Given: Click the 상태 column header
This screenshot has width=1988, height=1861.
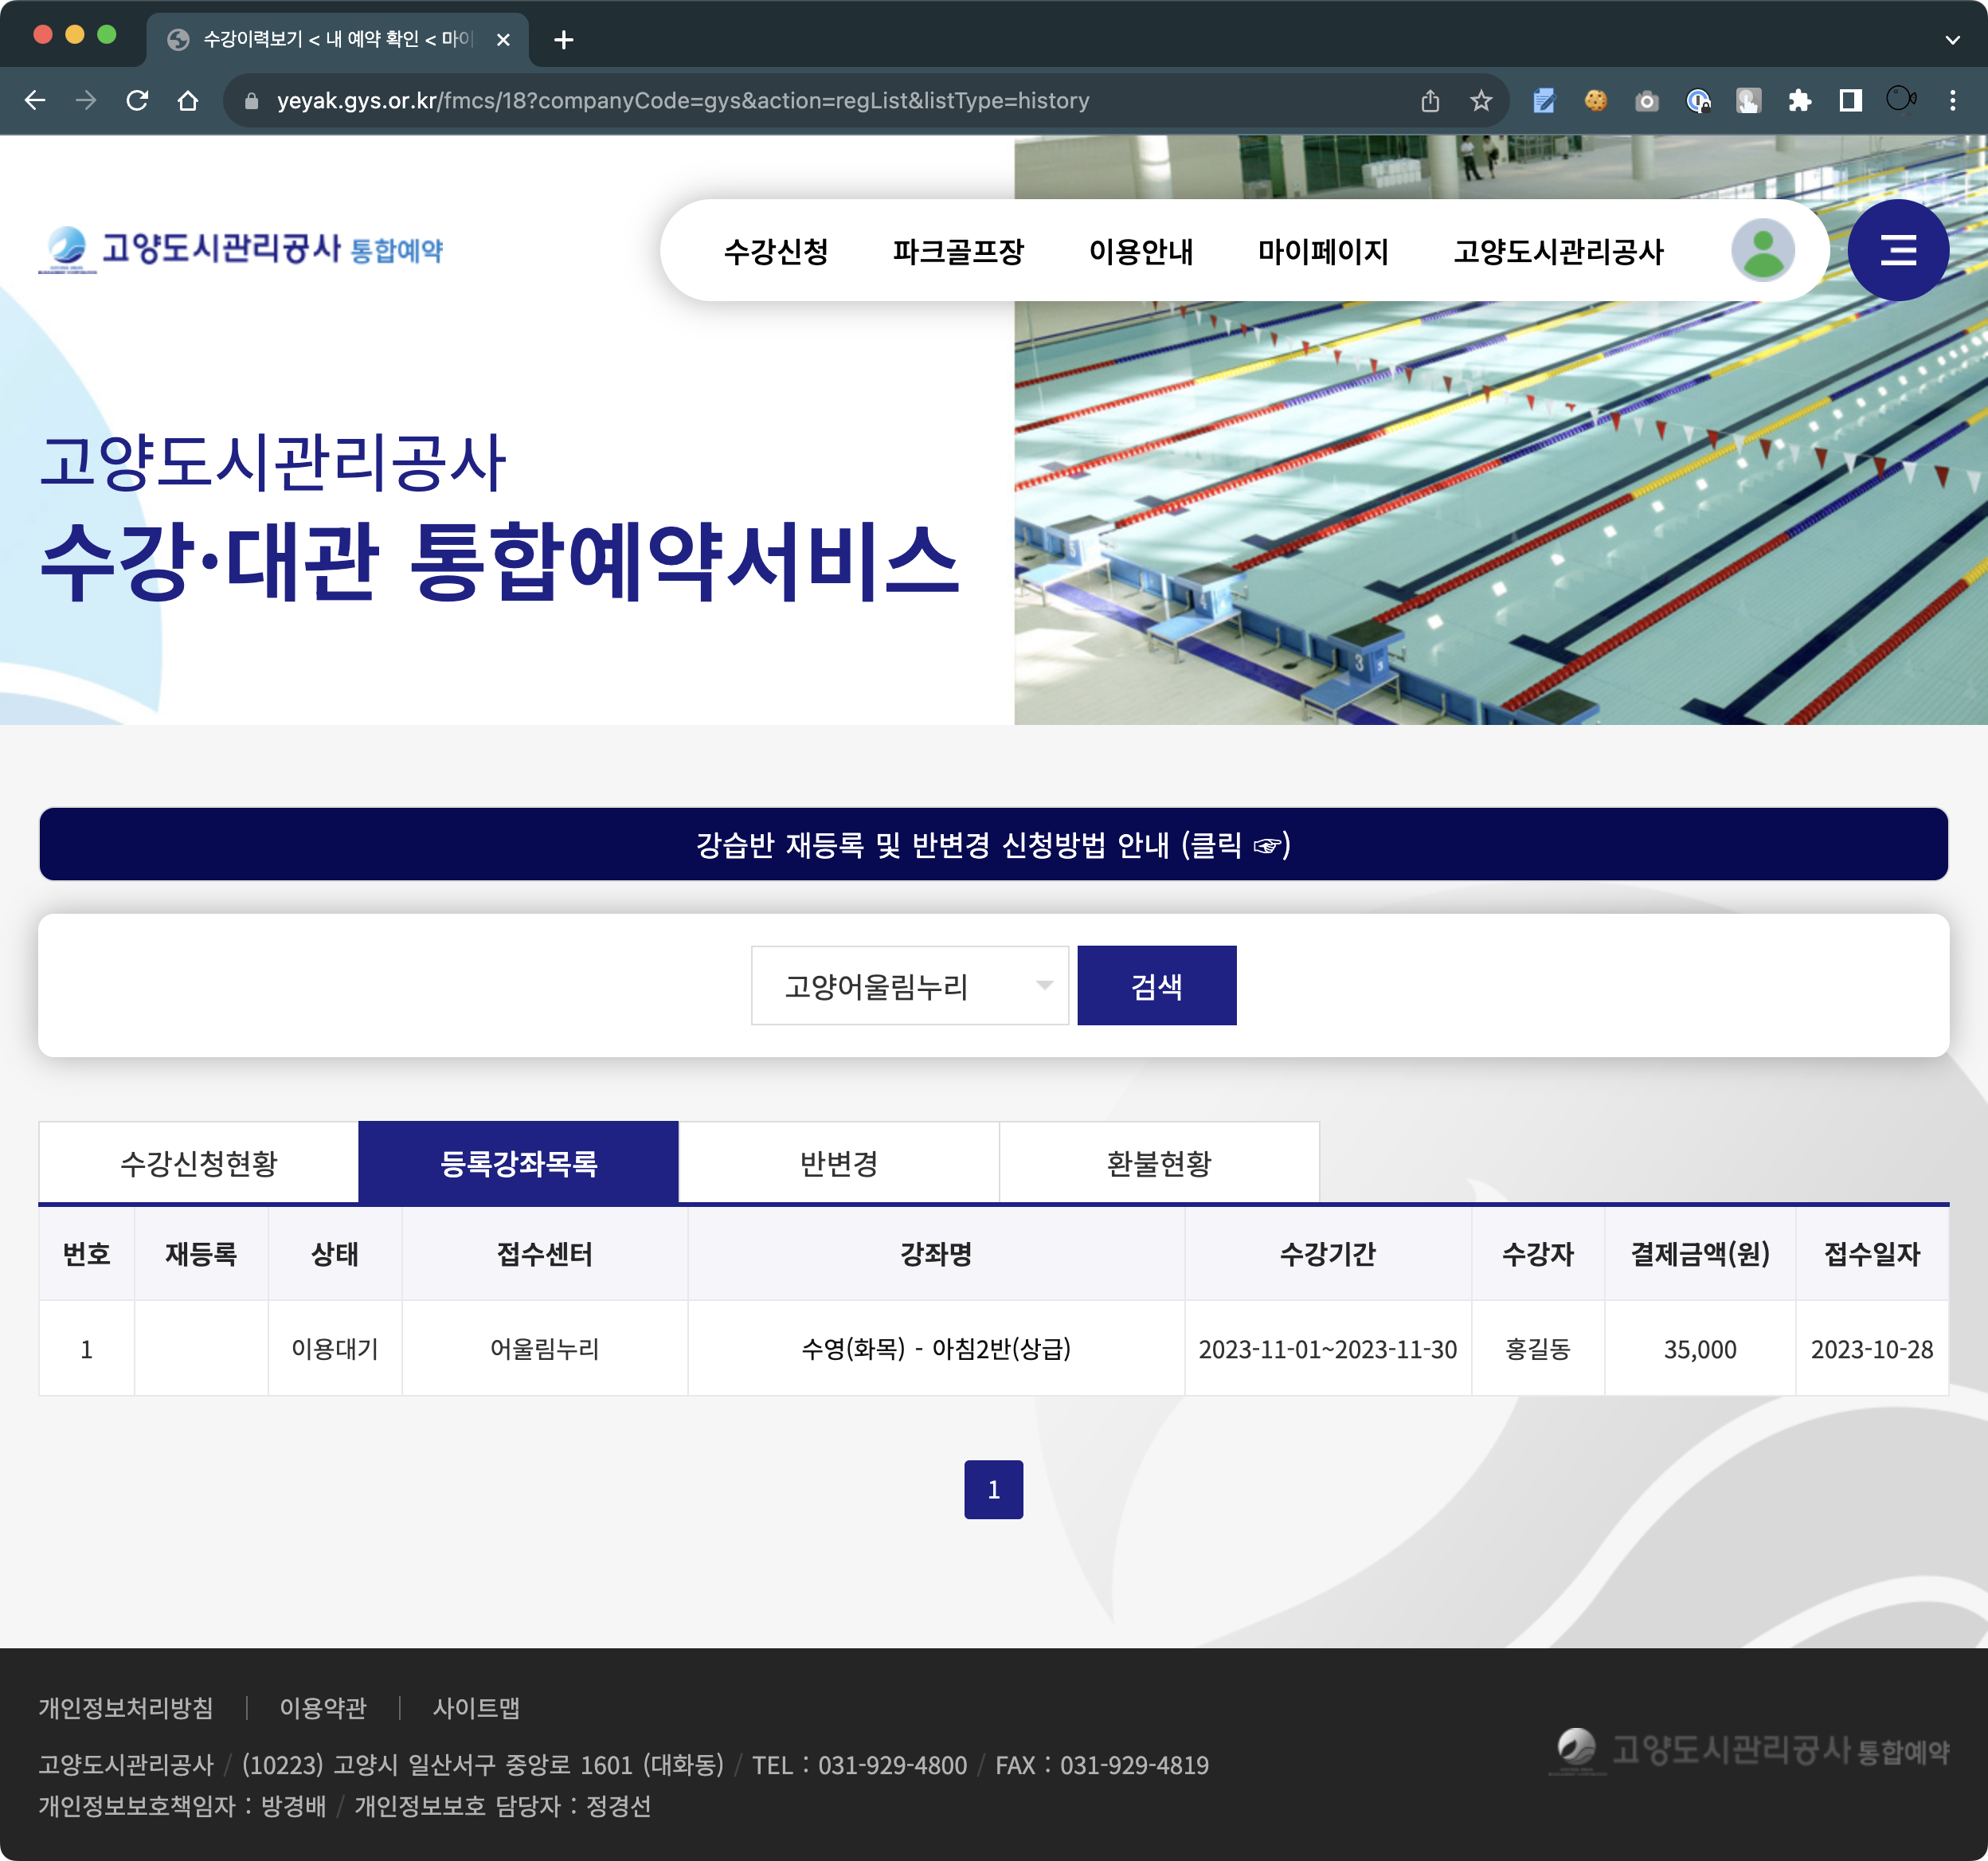Looking at the screenshot, I should pyautogui.click(x=335, y=1253).
